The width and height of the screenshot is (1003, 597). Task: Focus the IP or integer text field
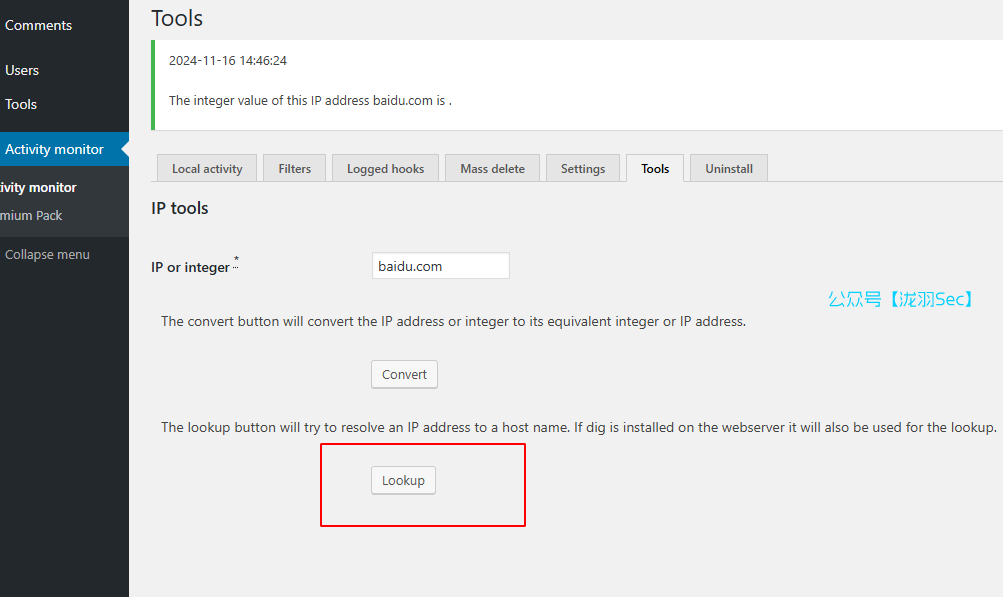440,266
